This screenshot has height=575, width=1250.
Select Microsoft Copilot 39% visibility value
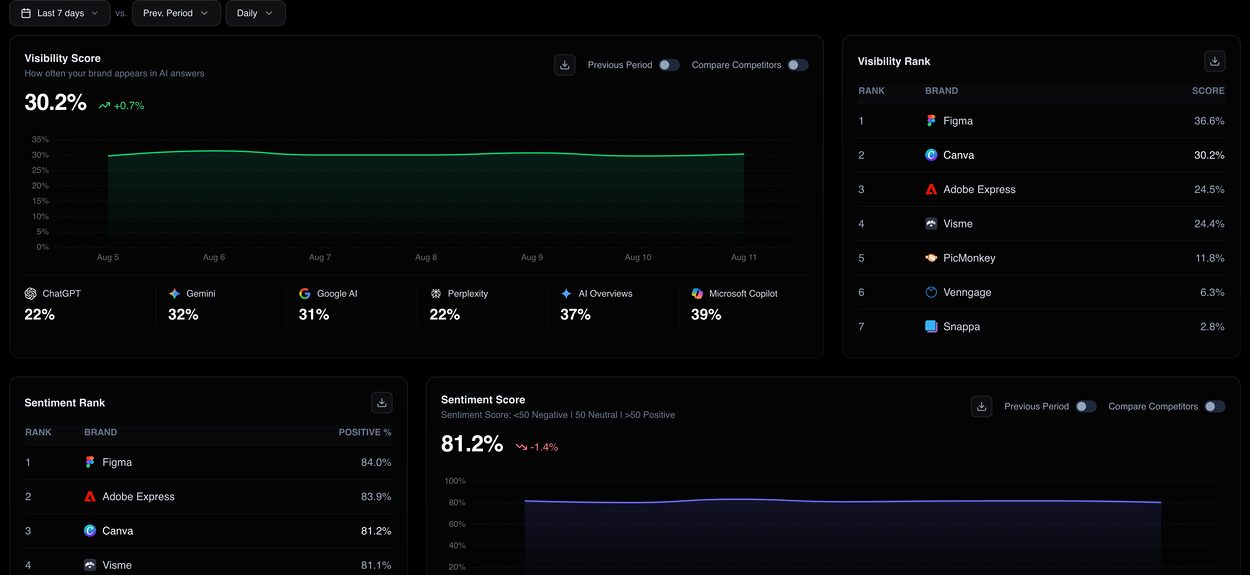coord(706,315)
